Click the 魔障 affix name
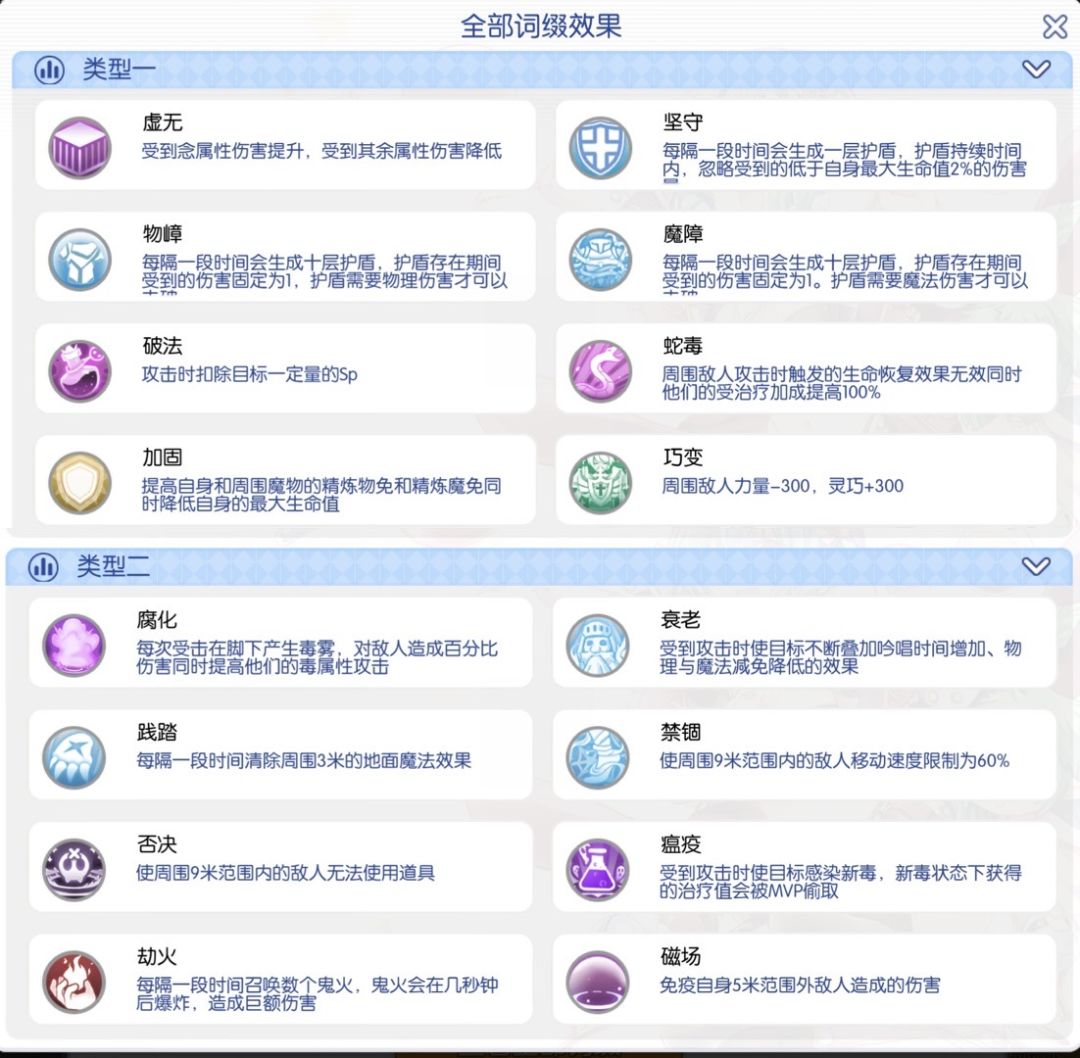Screen dimensions: 1080x1058 pyautogui.click(x=683, y=234)
